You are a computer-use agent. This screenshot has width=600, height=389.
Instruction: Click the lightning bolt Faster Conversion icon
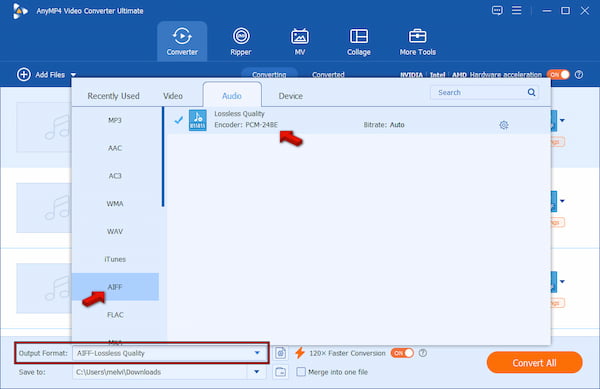[x=300, y=353]
